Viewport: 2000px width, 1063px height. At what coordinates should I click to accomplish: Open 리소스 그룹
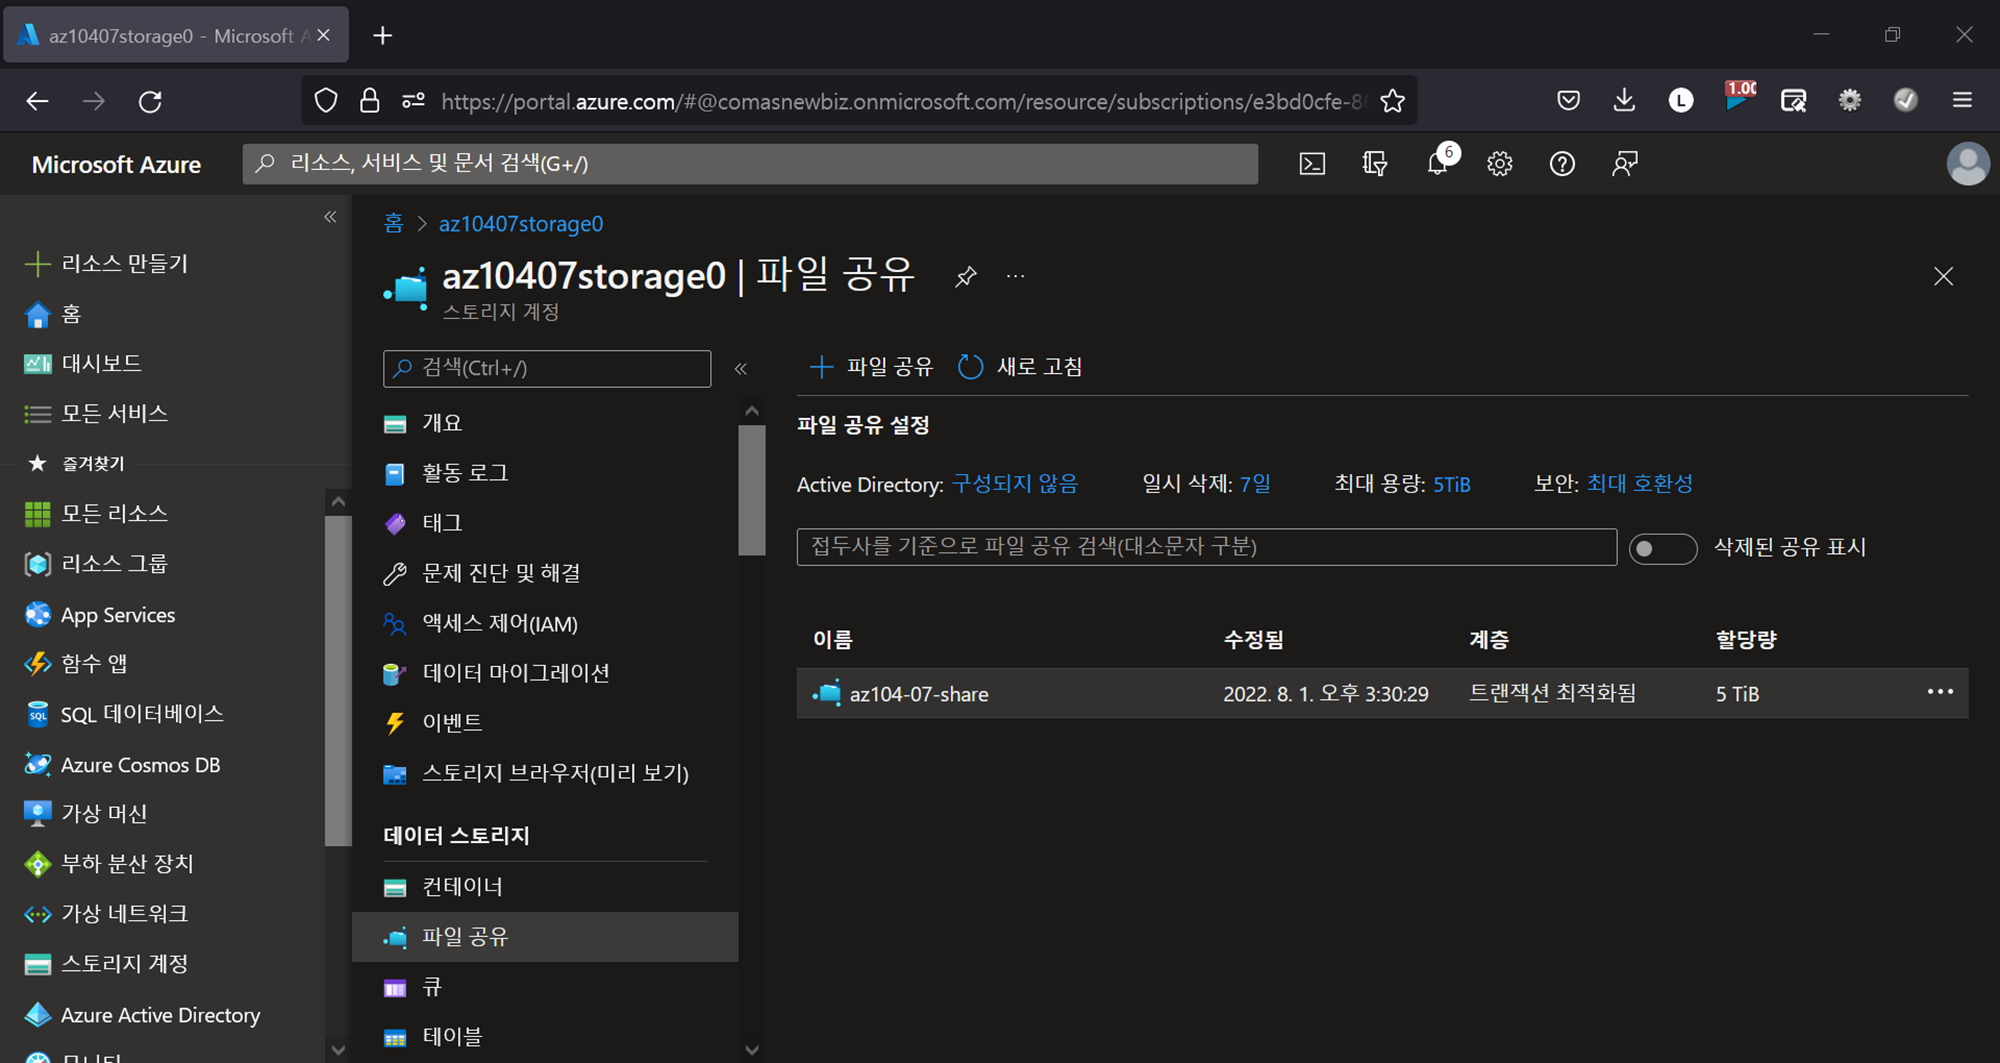tap(96, 564)
